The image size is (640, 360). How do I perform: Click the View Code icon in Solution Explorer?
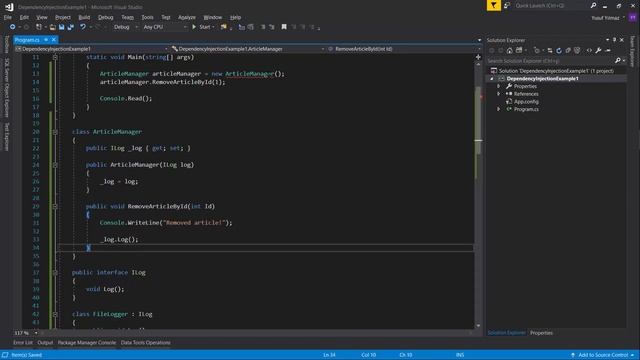(589, 51)
